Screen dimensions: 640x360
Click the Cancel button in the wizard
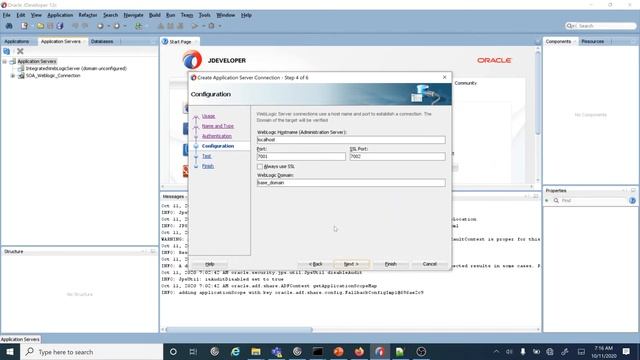pos(429,264)
